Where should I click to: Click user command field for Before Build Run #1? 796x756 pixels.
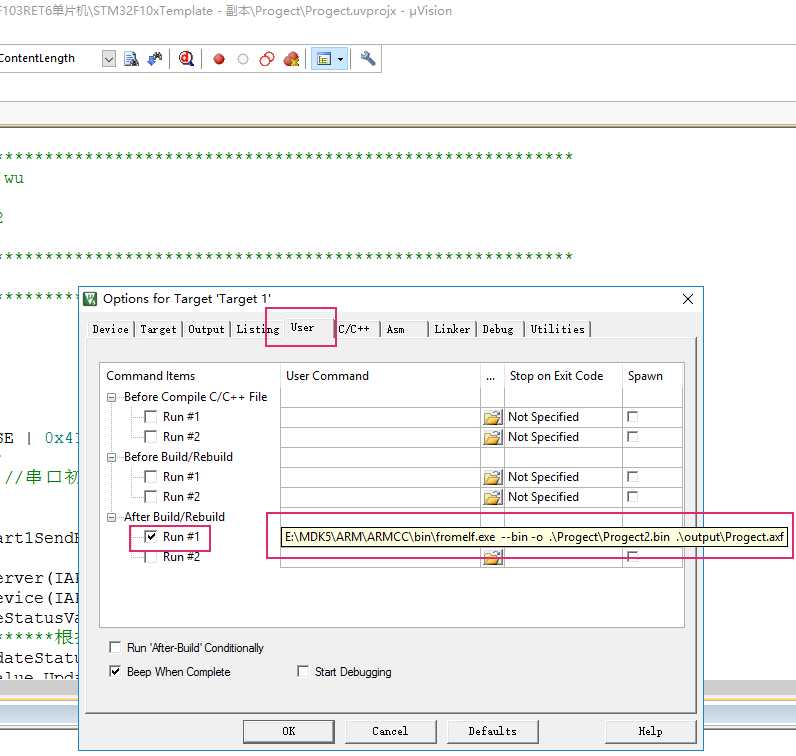pos(380,477)
